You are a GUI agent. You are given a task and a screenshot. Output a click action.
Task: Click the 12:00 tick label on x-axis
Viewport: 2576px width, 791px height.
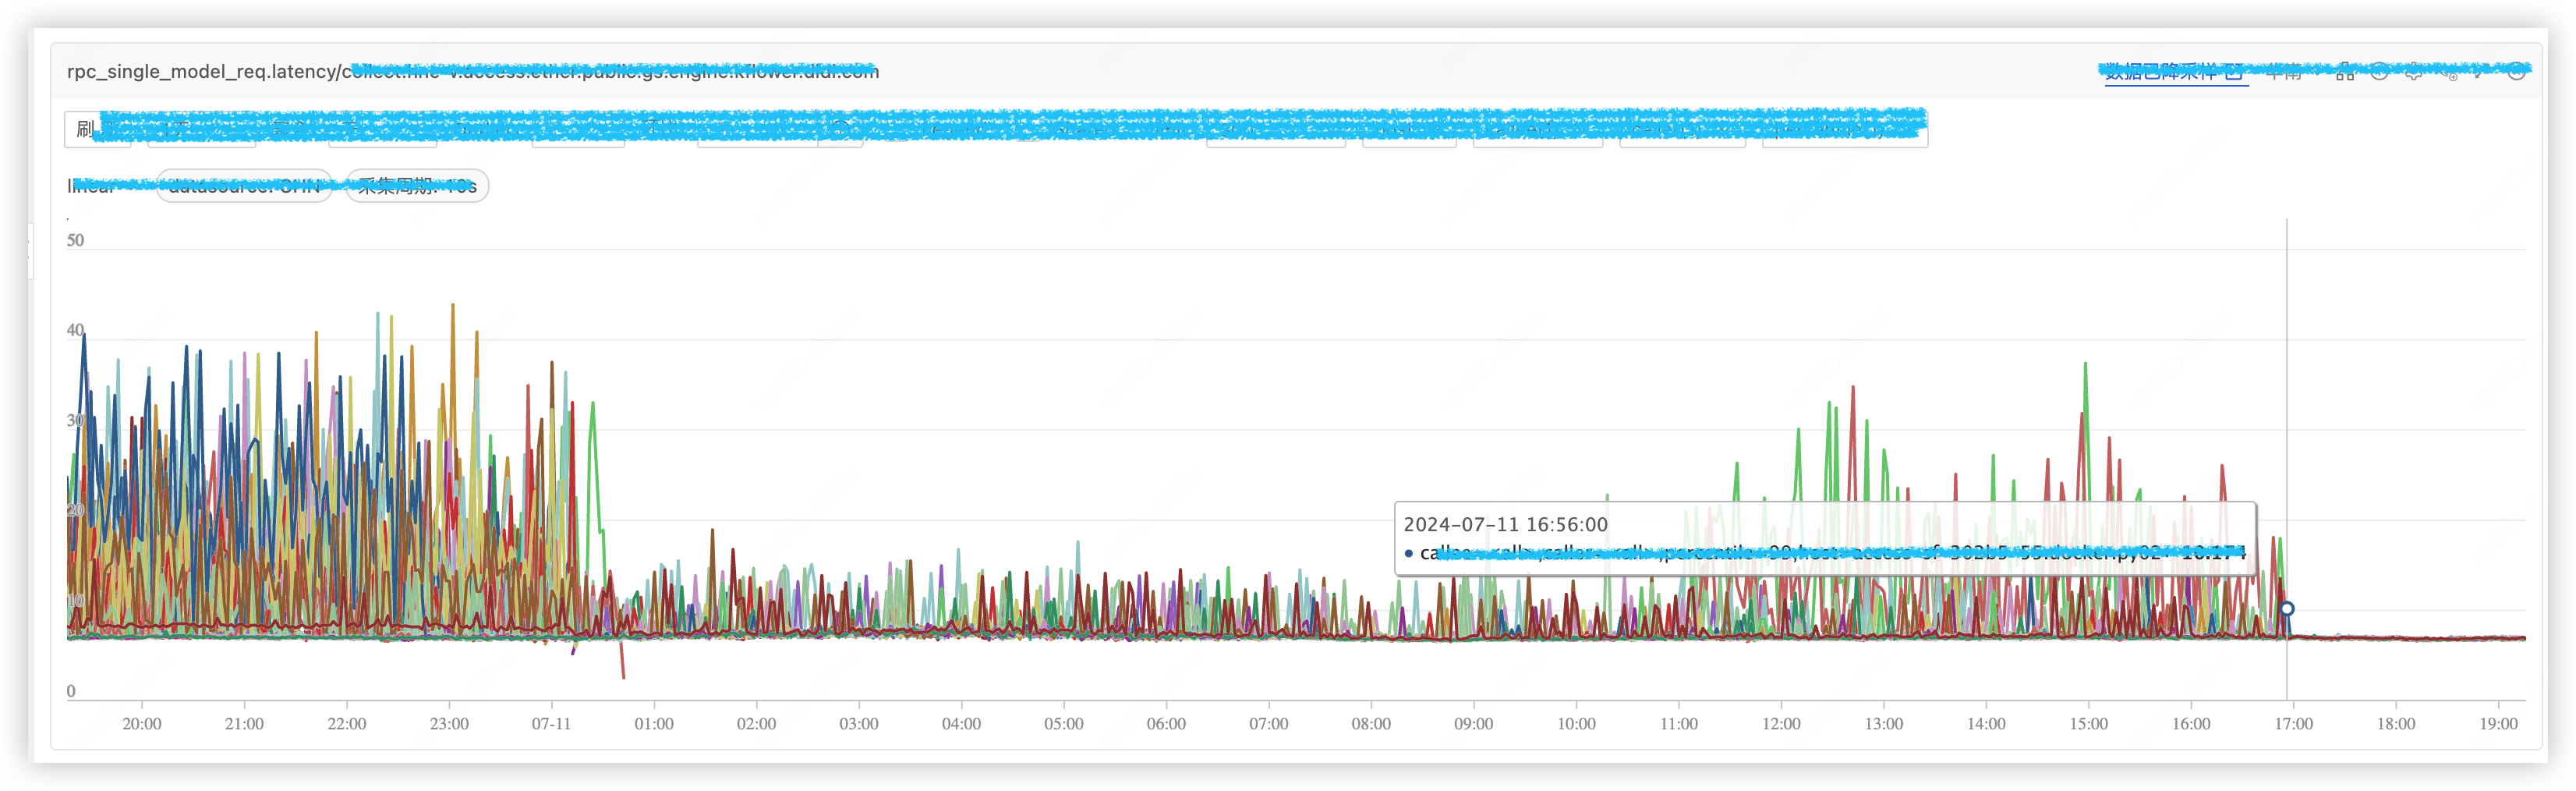pos(1781,724)
